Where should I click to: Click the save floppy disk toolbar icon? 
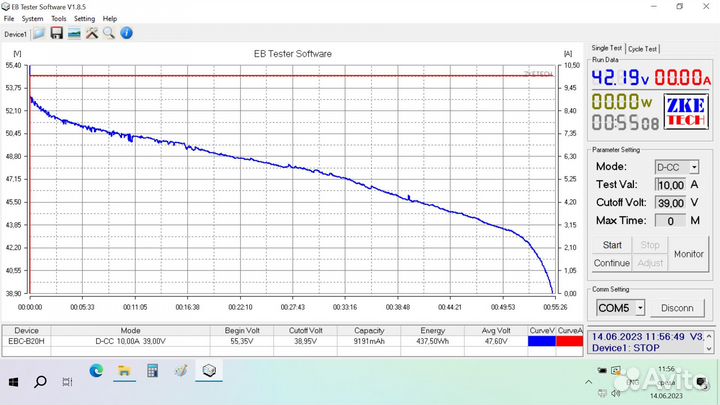56,33
